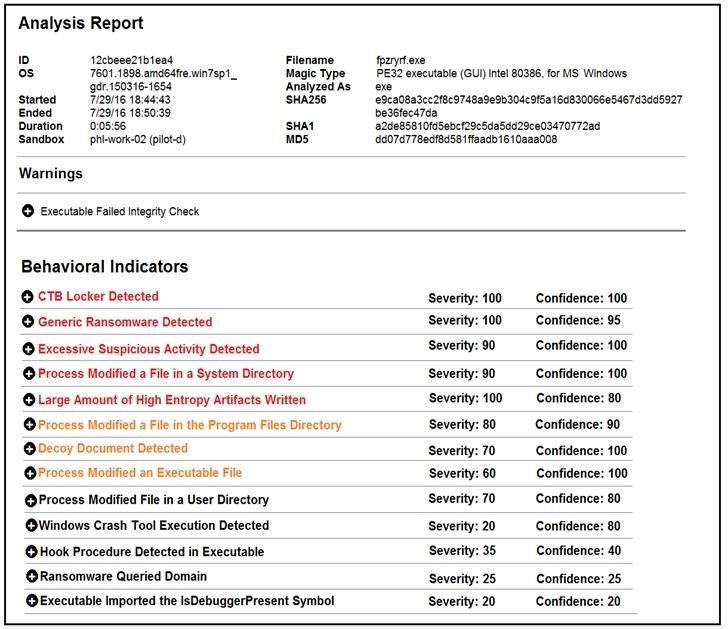Viewport: 728px width, 629px height.
Task: Click plus icon for Ransomware Queried Domain
Action: tap(31, 577)
